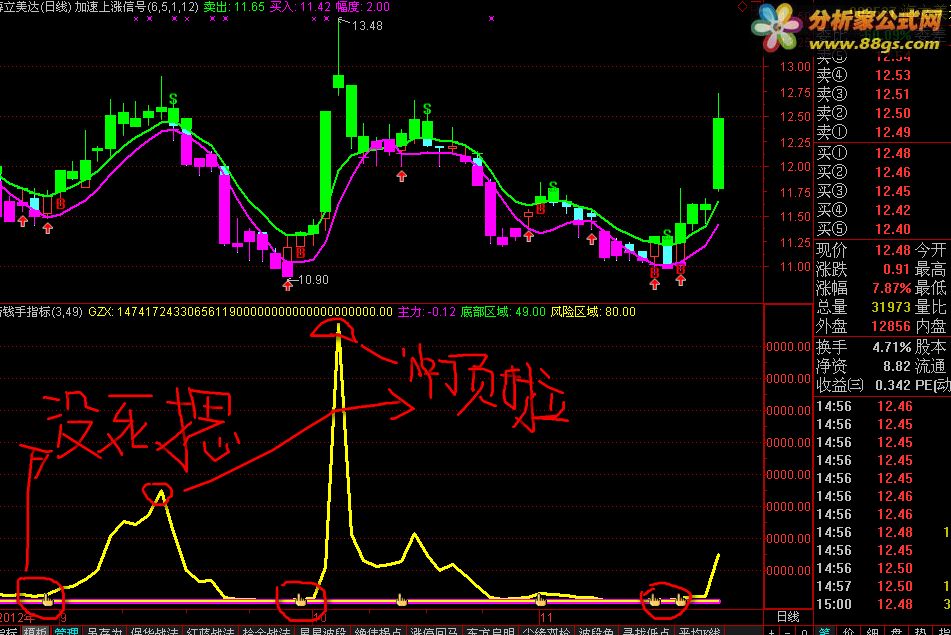Click the B buy marker beside the 10.90 low candle

click(x=300, y=253)
